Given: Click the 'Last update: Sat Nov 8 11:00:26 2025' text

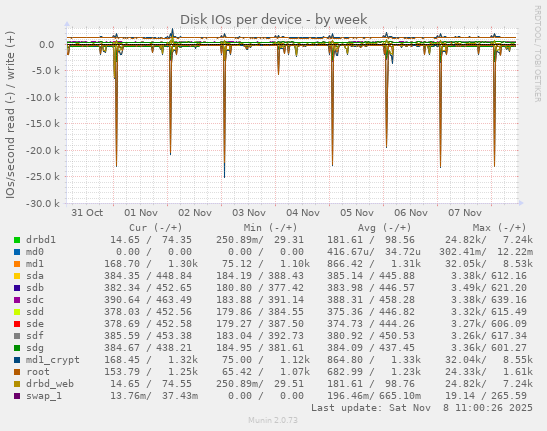Looking at the screenshot, I should pos(422,408).
